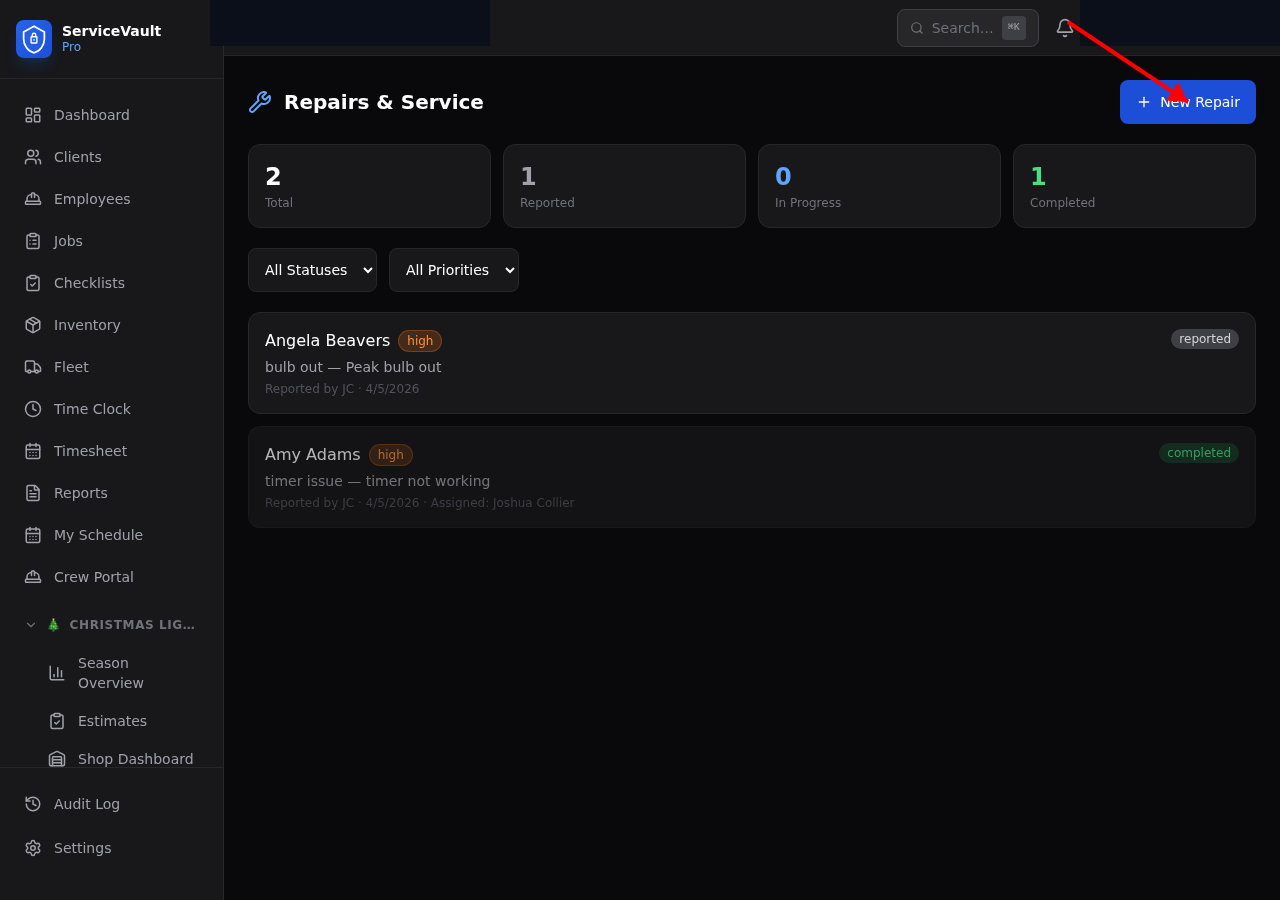Click the notification bell icon
The width and height of the screenshot is (1280, 900).
click(1065, 28)
